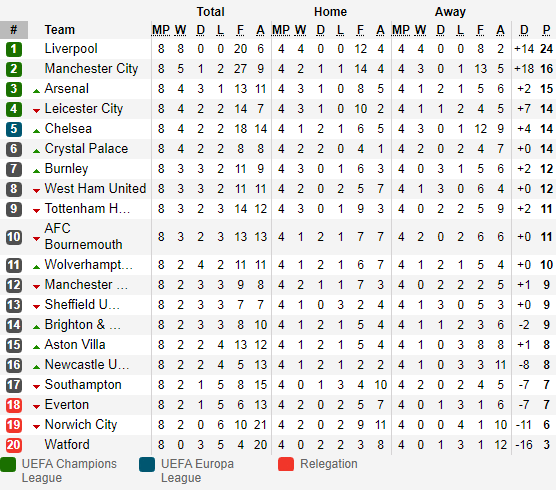Screen dimensions: 556x490
Task: Click red down arrow beside Norwich City
Action: pyautogui.click(x=36, y=427)
